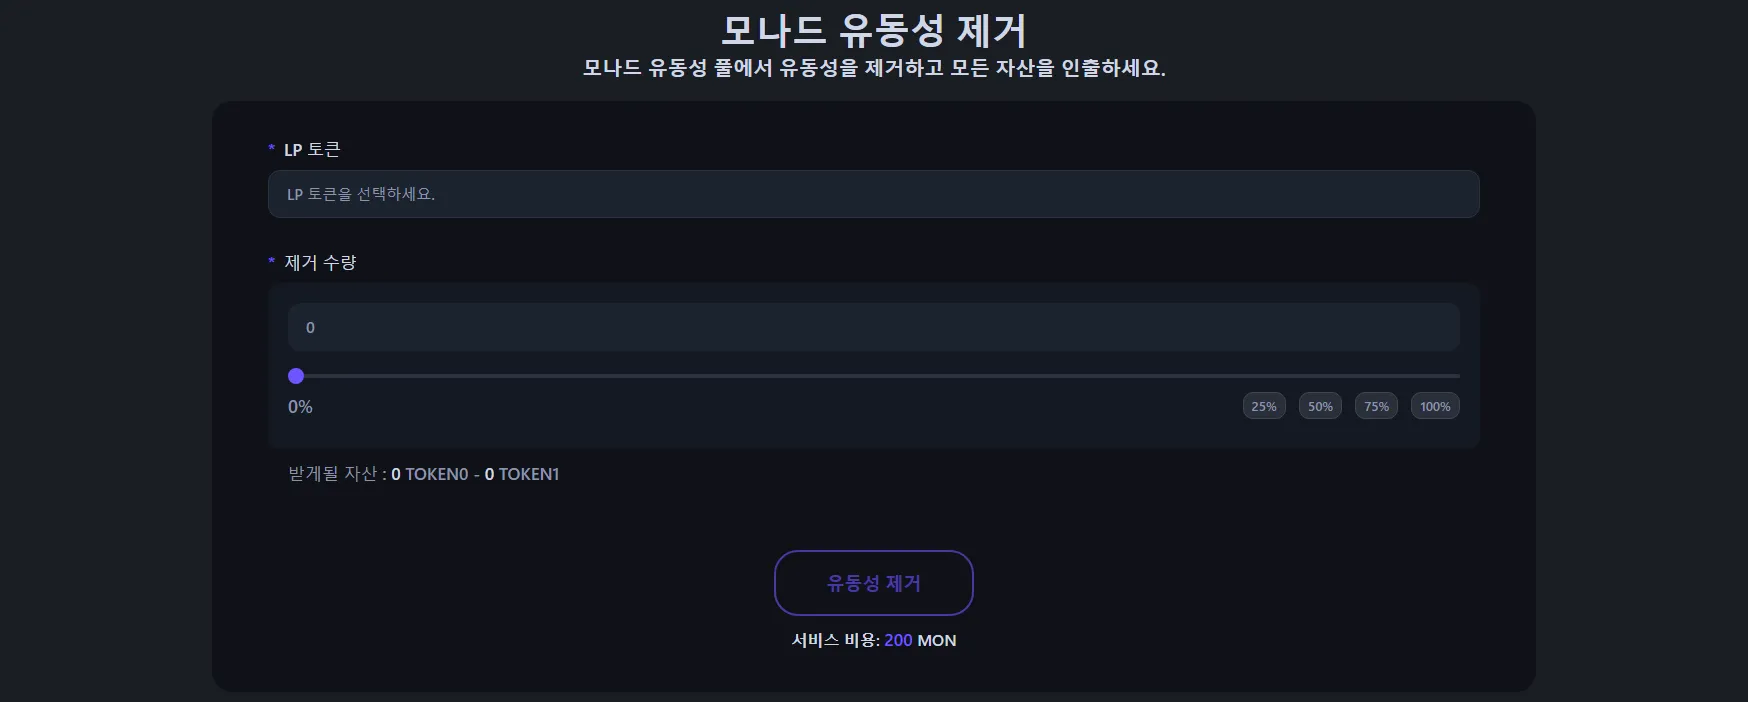Viewport: 1748px width, 702px height.
Task: Click the 0% slider value label
Action: 300,407
